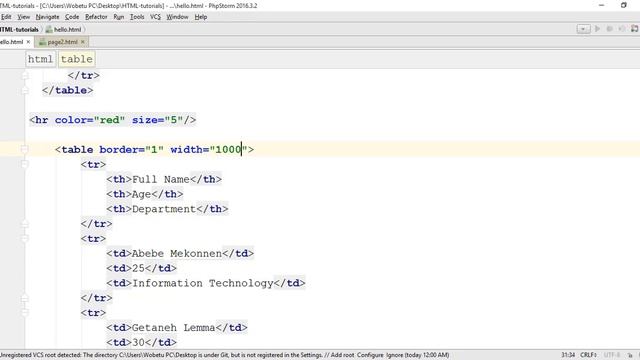Image resolution: width=640 pixels, height=360 pixels.
Task: Restore the PhpStorm window size
Action: click(x=624, y=5)
